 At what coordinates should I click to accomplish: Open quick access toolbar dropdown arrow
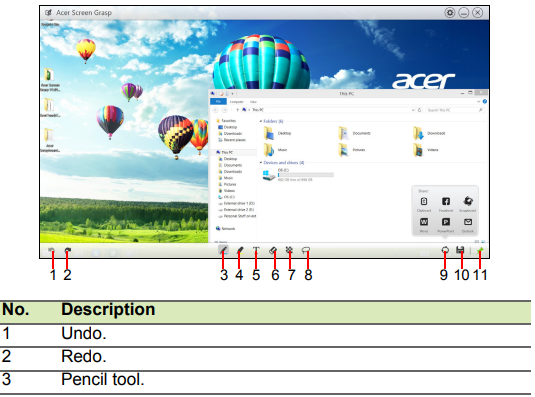(x=232, y=93)
